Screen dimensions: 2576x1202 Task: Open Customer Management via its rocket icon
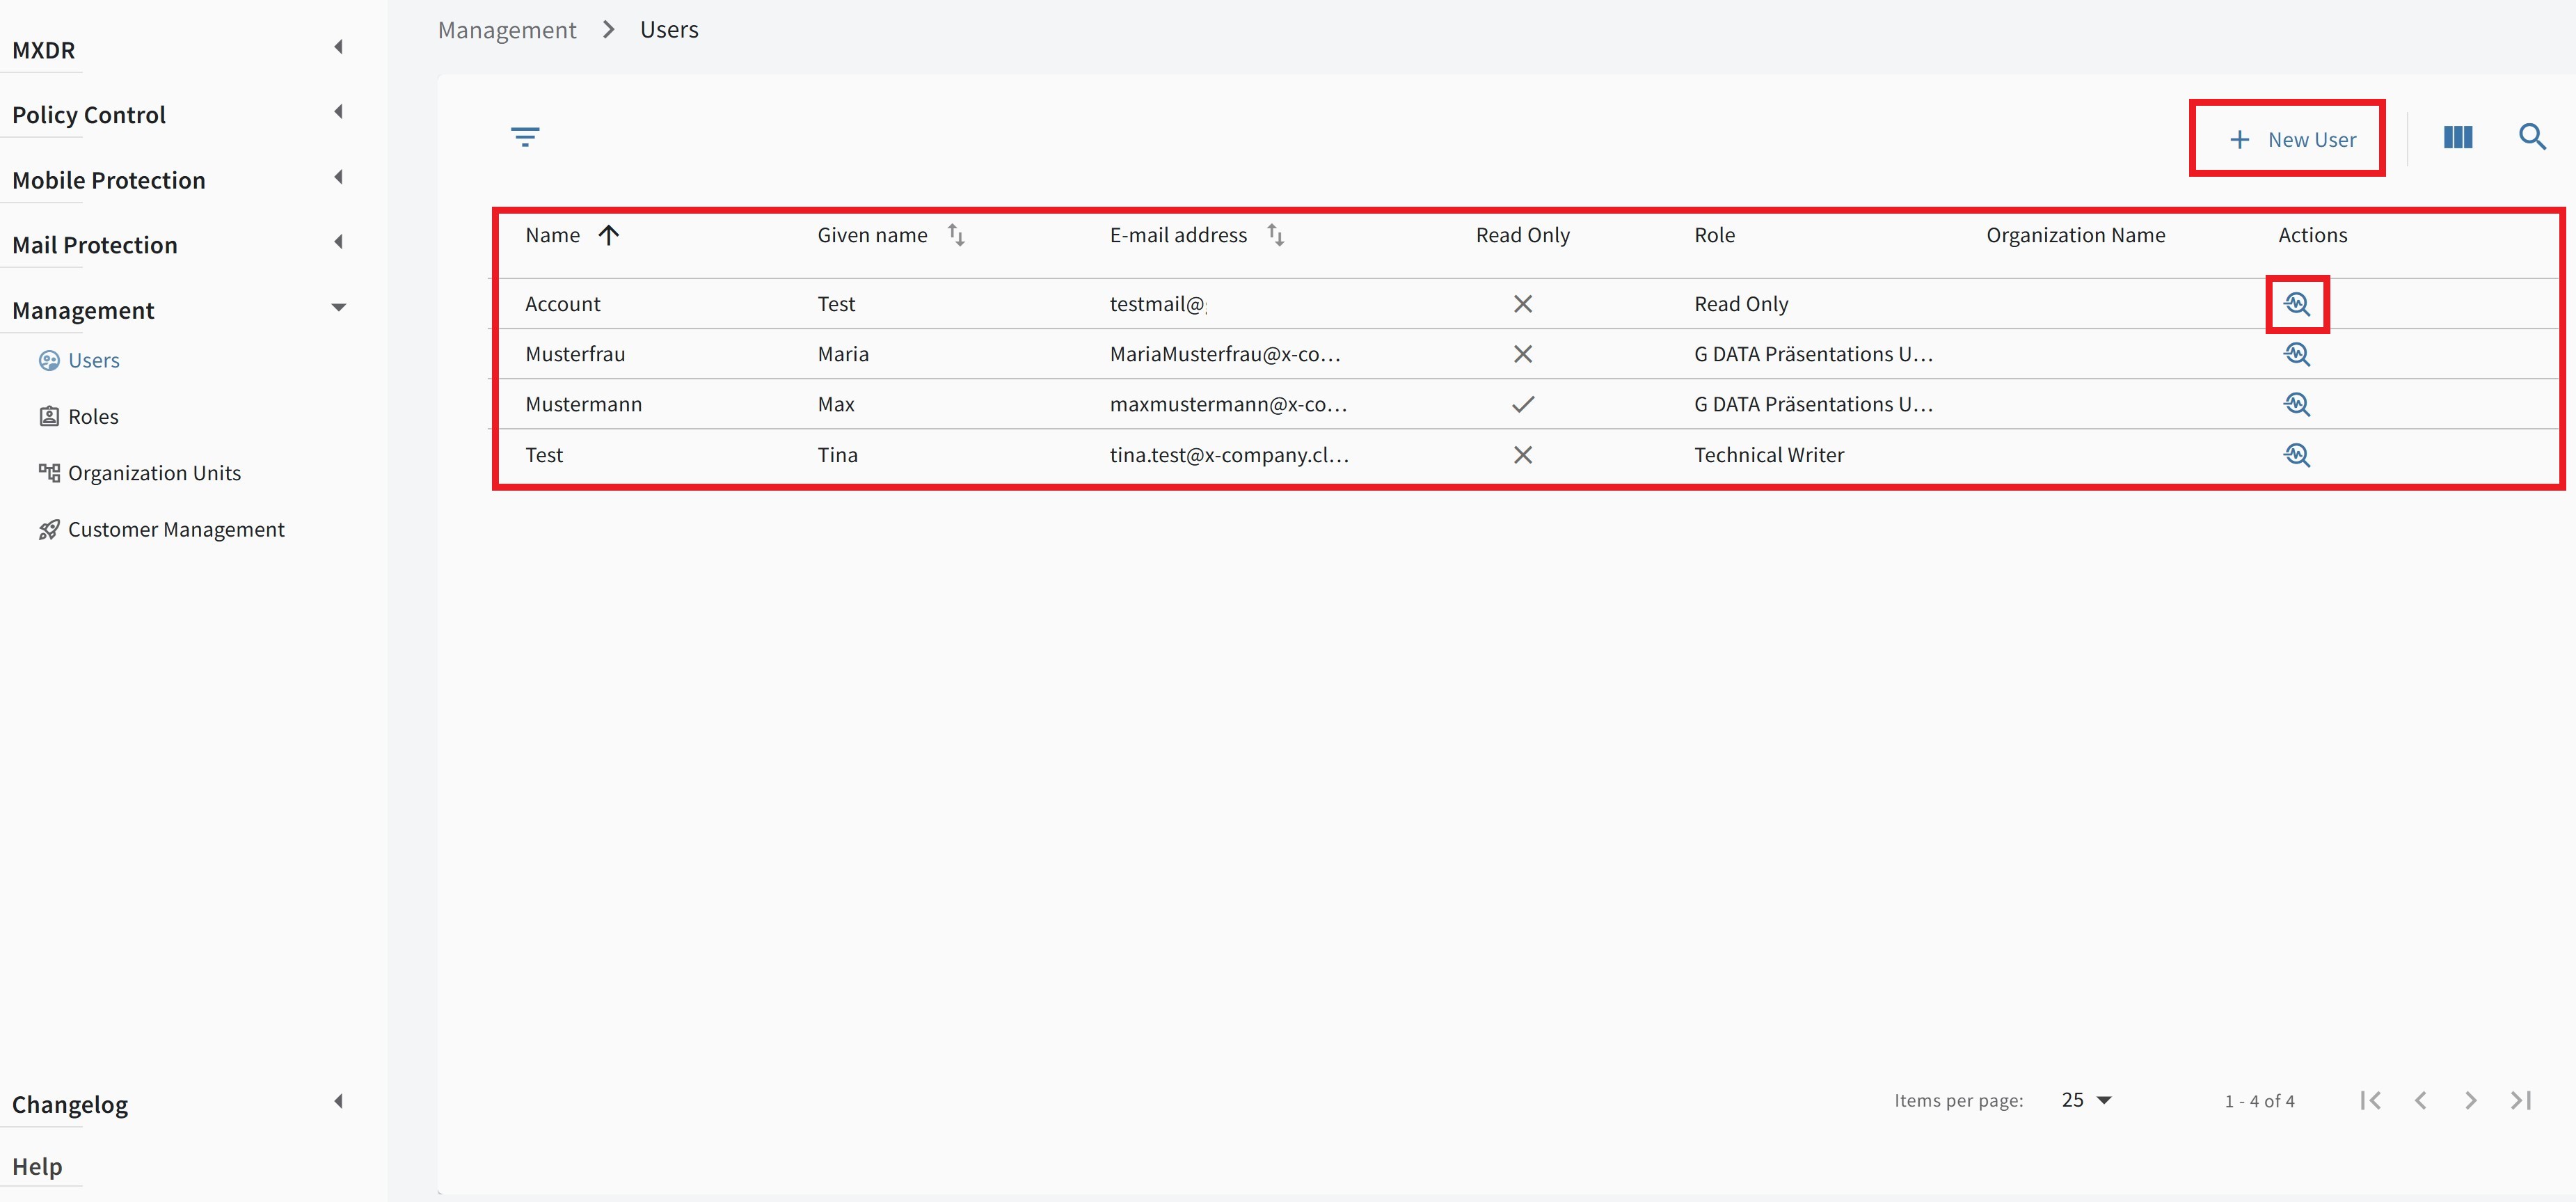coord(49,529)
